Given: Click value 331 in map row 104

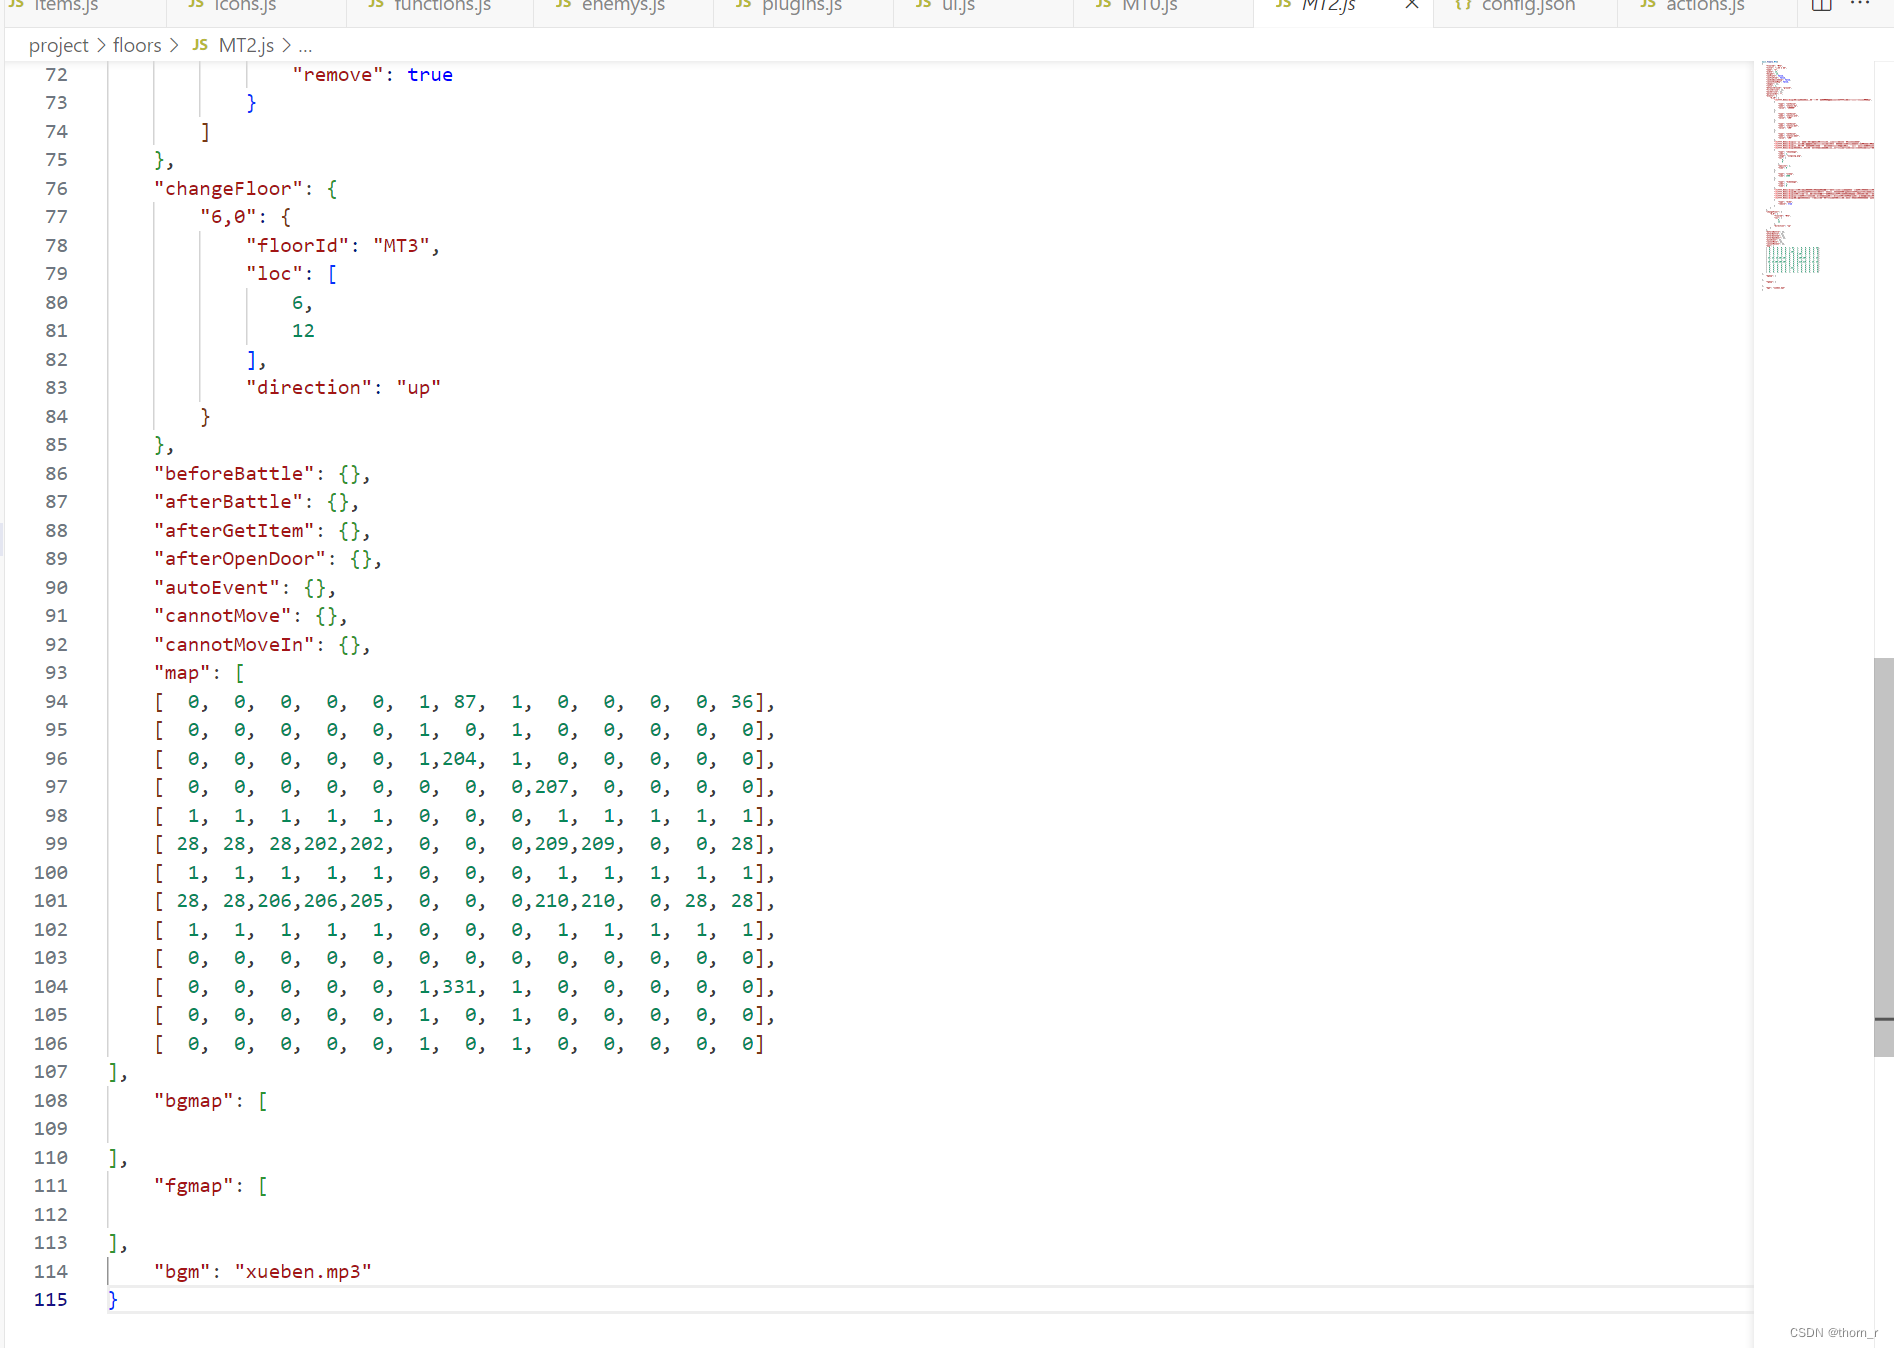Looking at the screenshot, I should tap(459, 987).
